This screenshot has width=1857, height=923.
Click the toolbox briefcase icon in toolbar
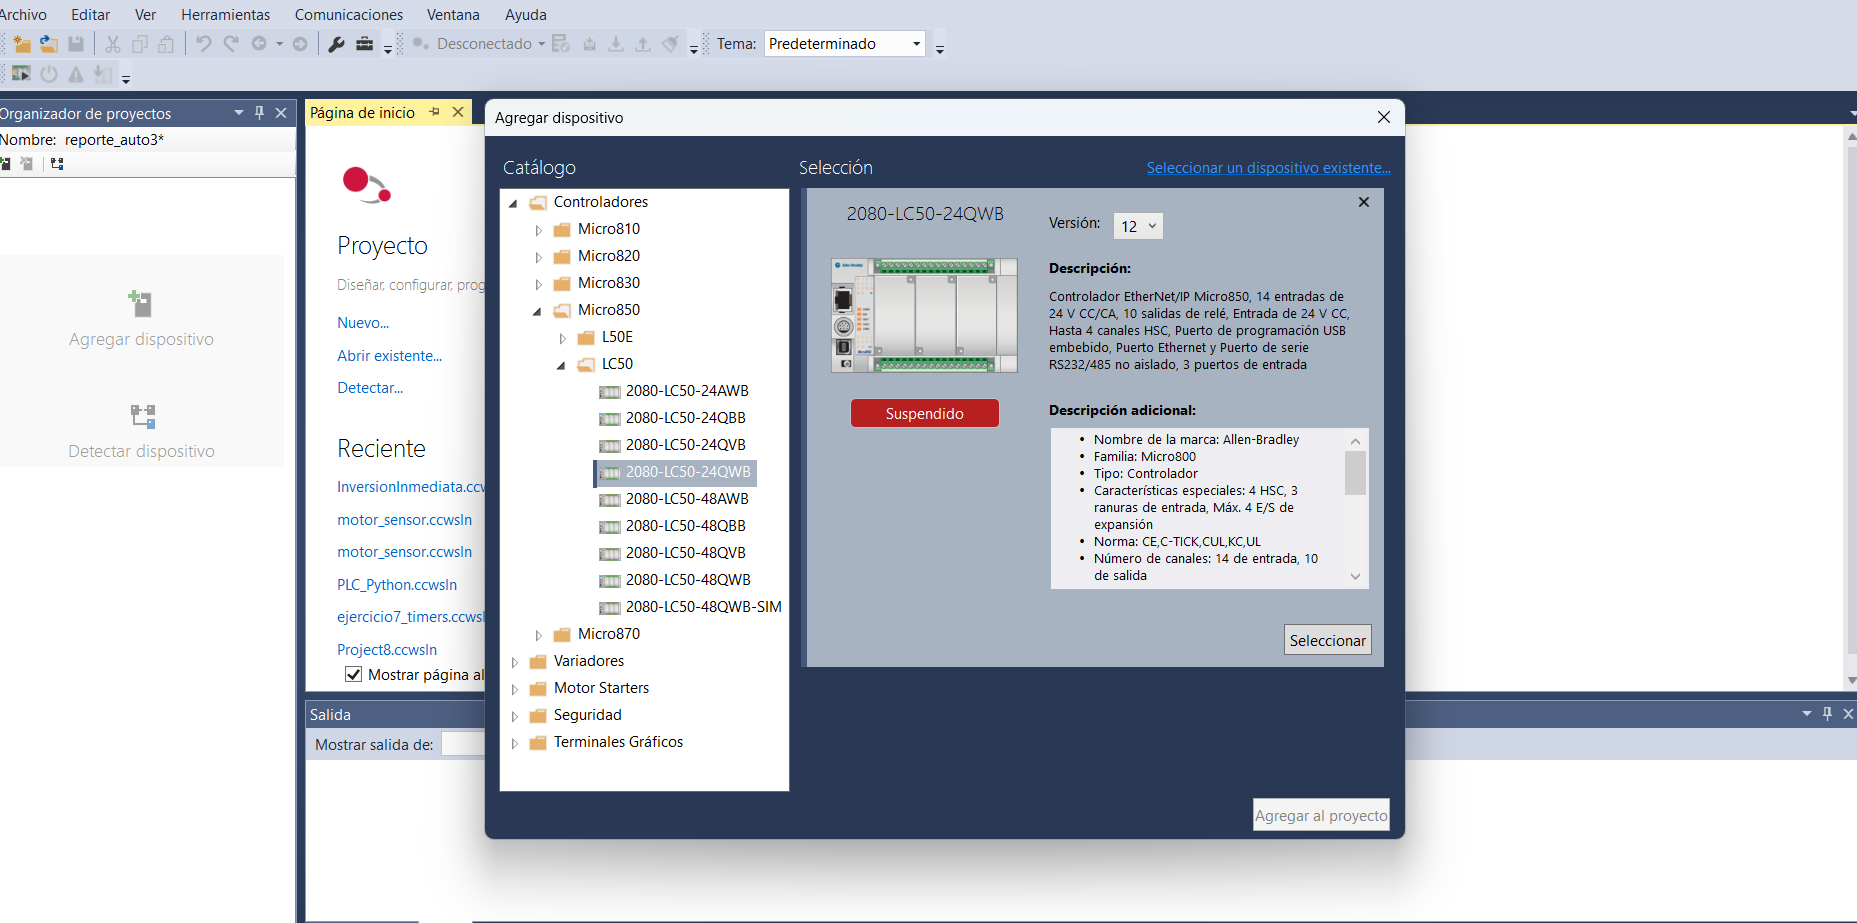pyautogui.click(x=364, y=44)
